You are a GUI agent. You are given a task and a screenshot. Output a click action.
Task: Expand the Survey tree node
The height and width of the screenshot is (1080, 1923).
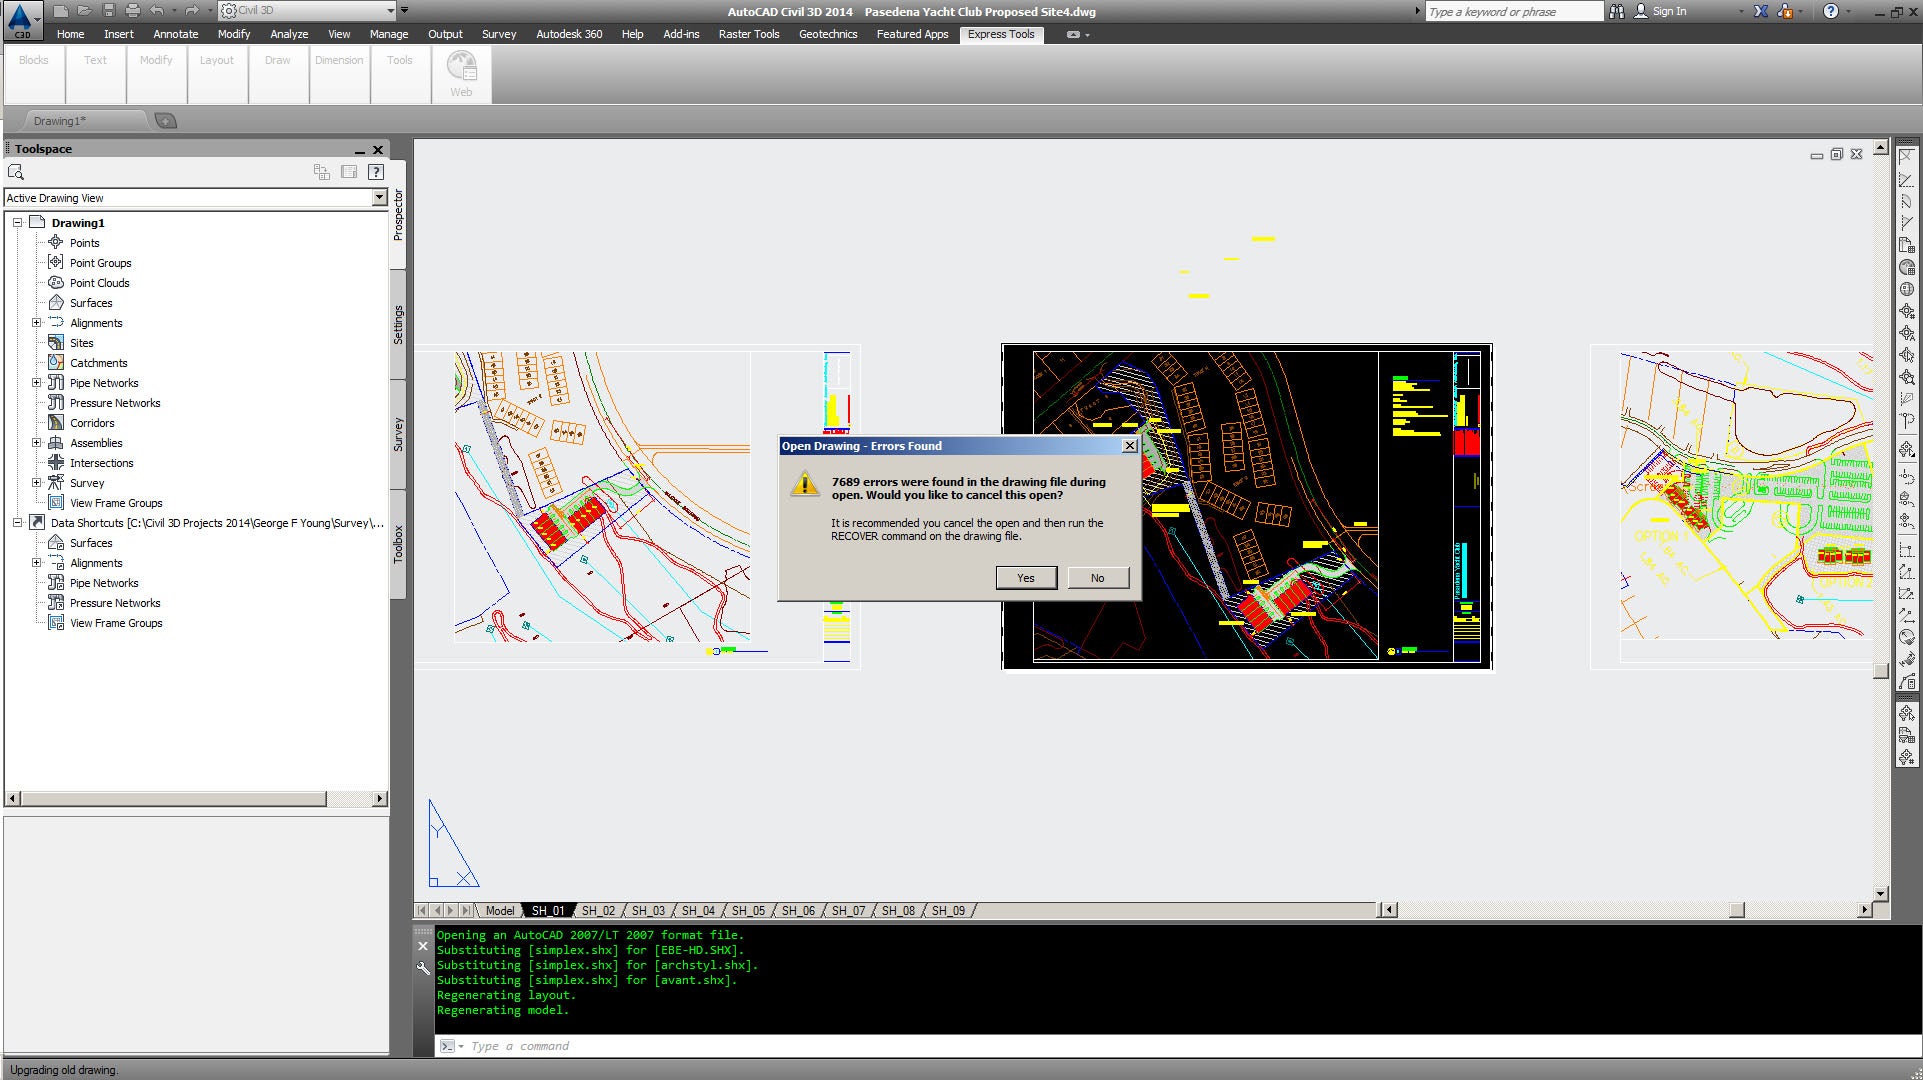tap(36, 483)
